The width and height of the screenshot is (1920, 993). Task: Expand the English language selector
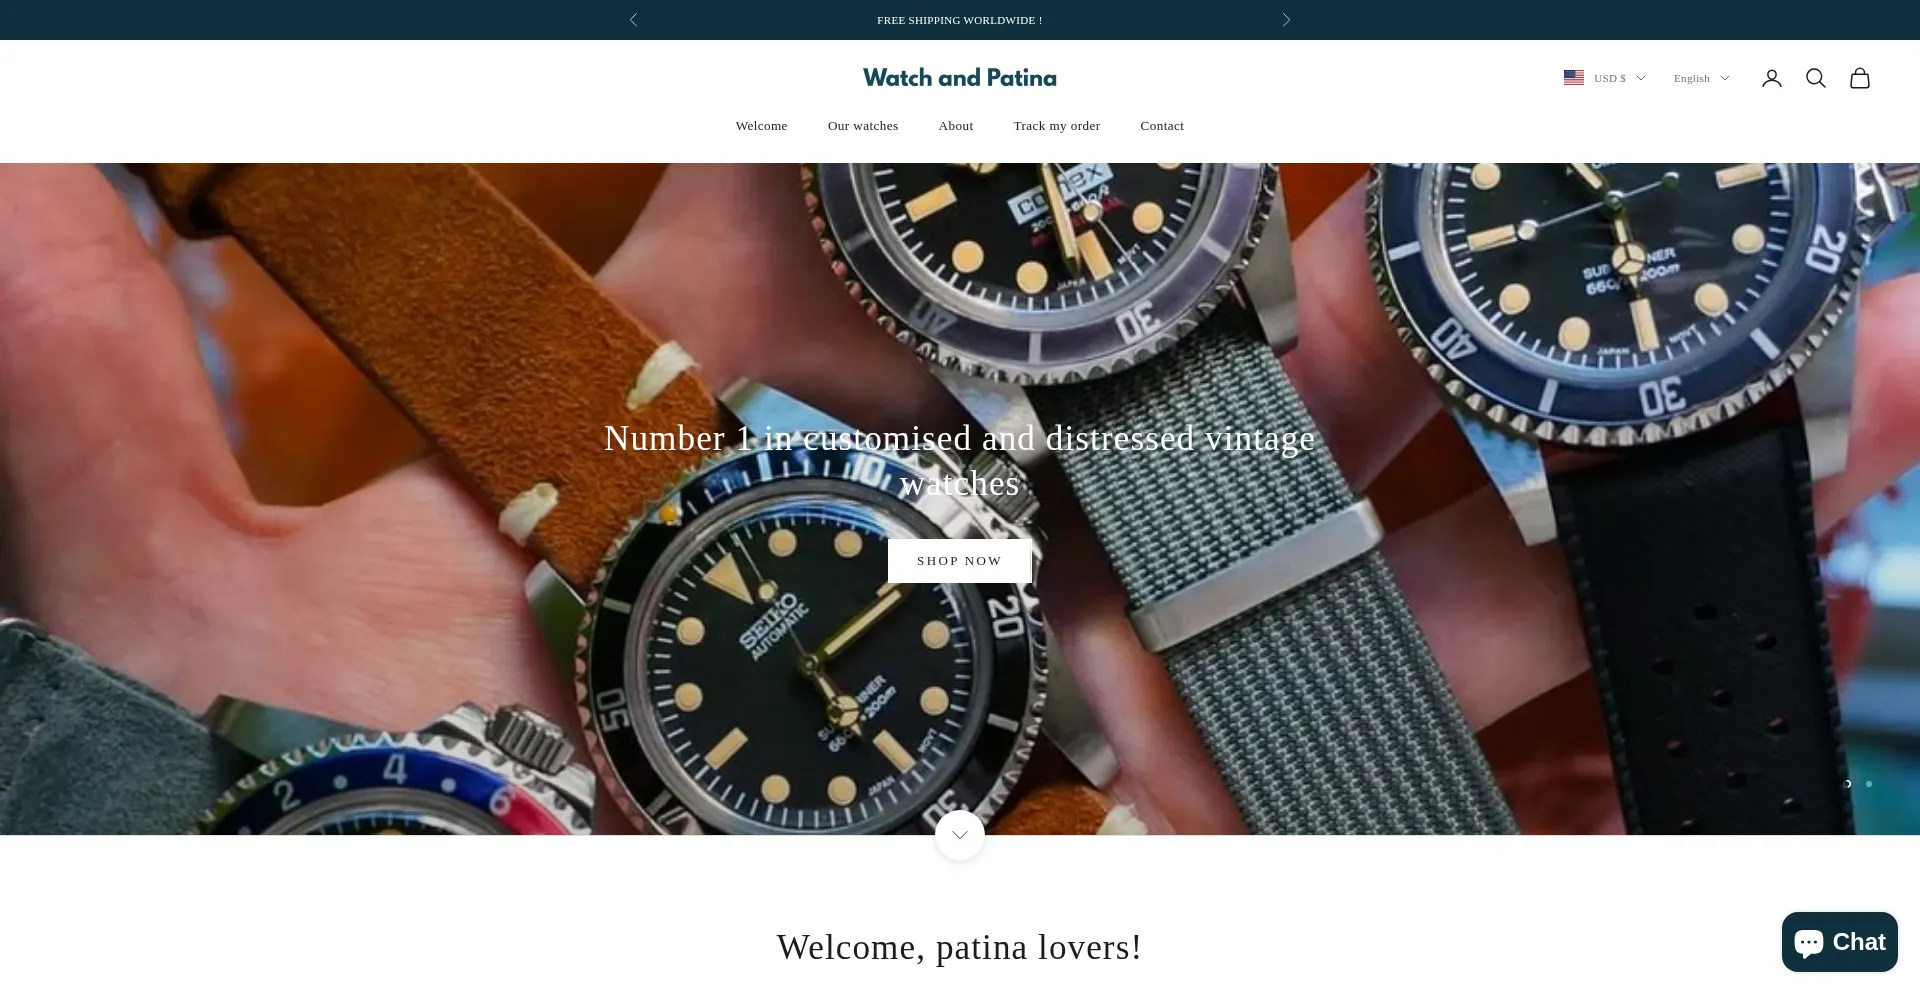(x=1701, y=78)
